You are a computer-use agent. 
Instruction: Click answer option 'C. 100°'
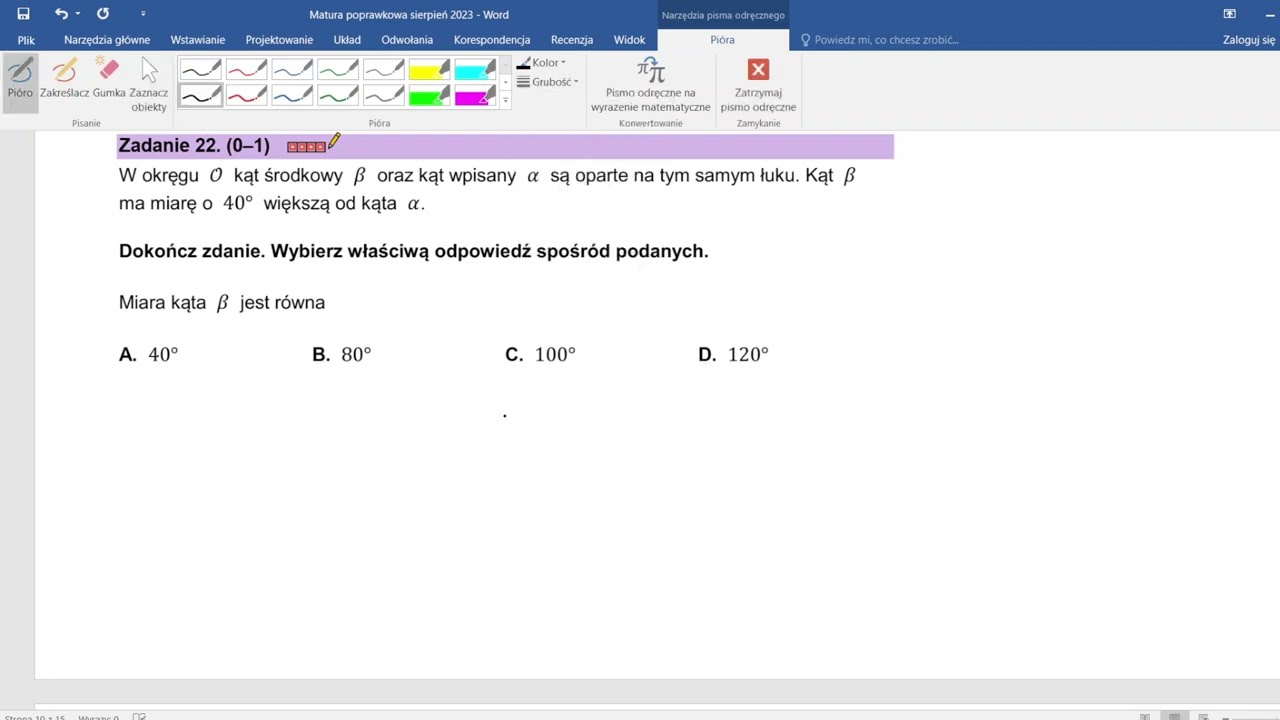pos(540,355)
